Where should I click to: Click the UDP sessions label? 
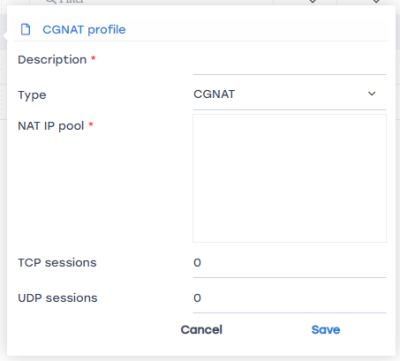click(57, 298)
